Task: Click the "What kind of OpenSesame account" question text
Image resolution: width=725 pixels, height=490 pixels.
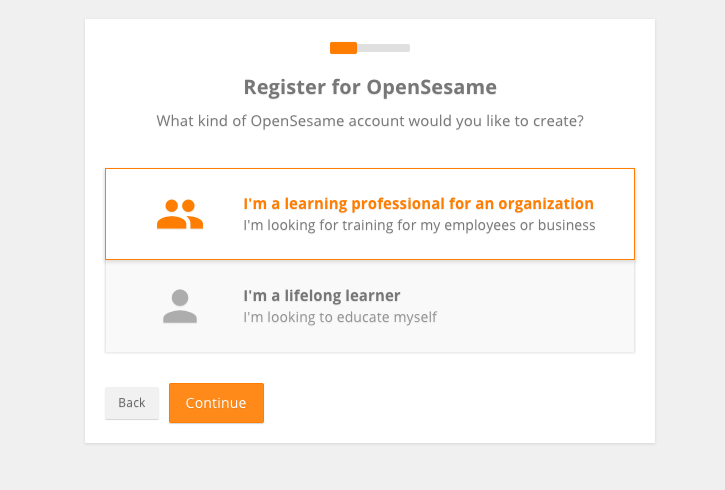Action: pyautogui.click(x=370, y=121)
